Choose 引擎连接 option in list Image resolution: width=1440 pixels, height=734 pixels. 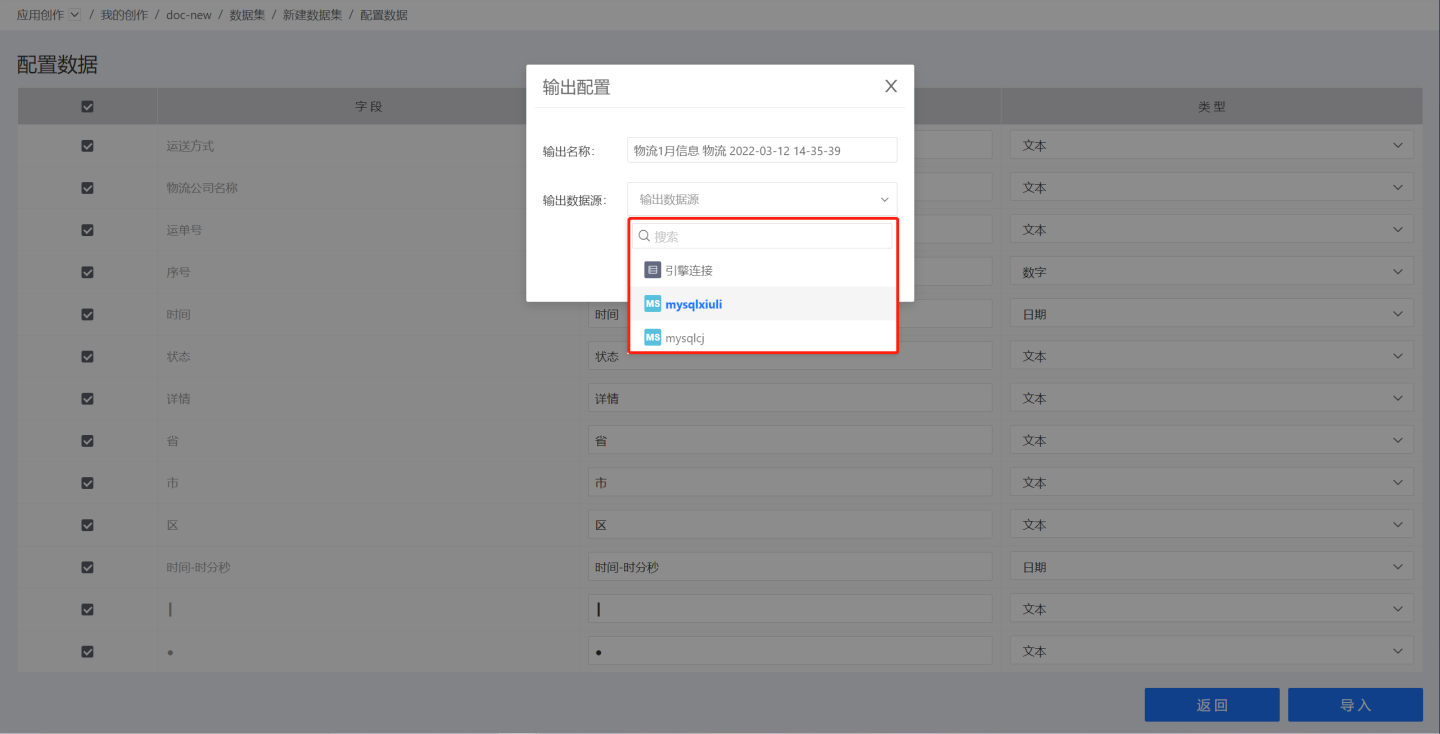(x=688, y=270)
